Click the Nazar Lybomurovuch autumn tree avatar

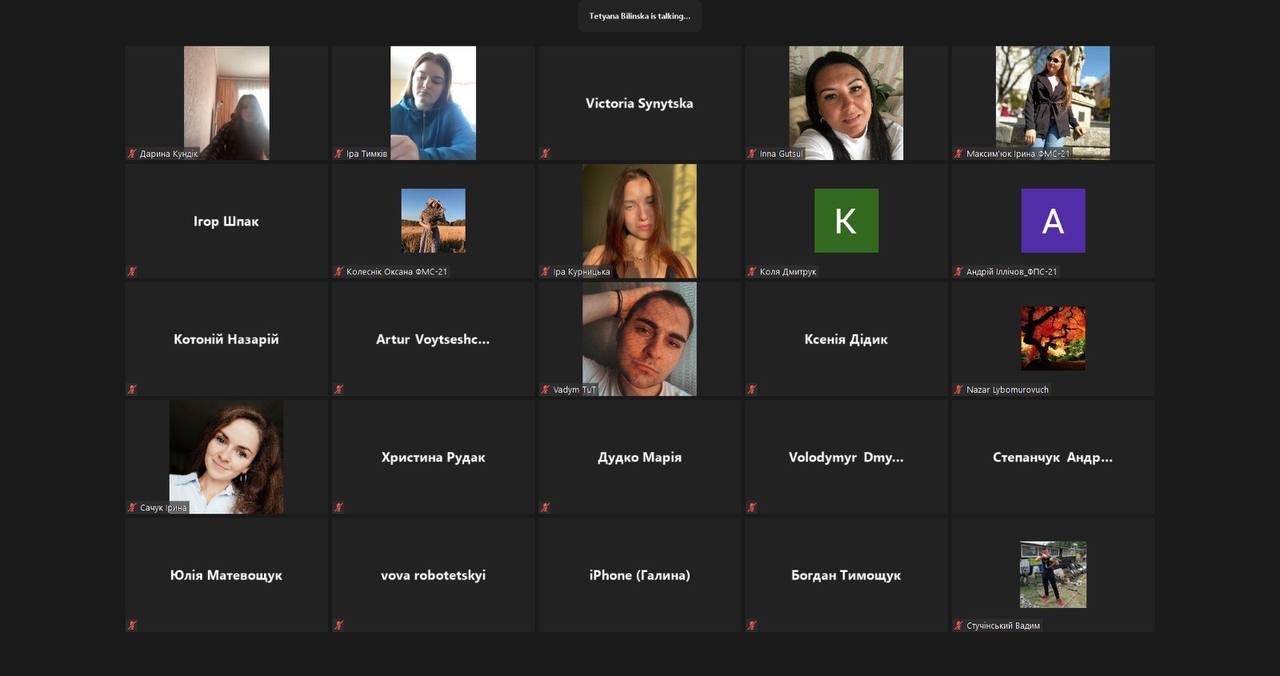(1053, 339)
